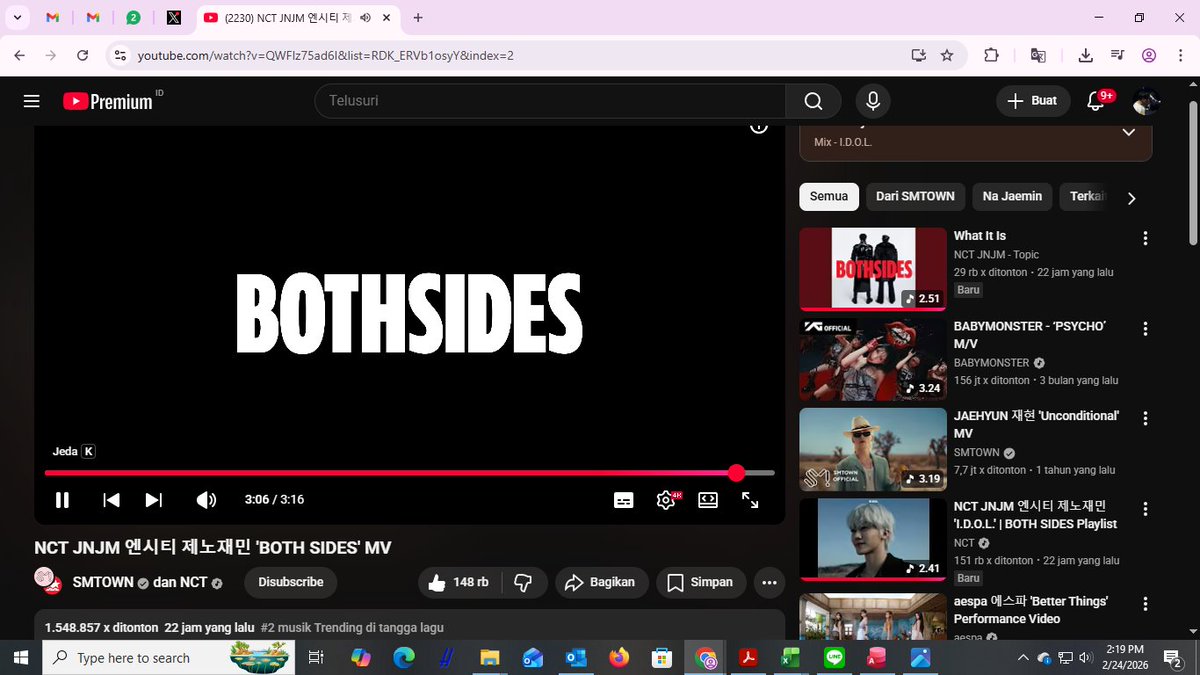Image resolution: width=1200 pixels, height=675 pixels.
Task: Open Firefox from the taskbar
Action: click(619, 658)
